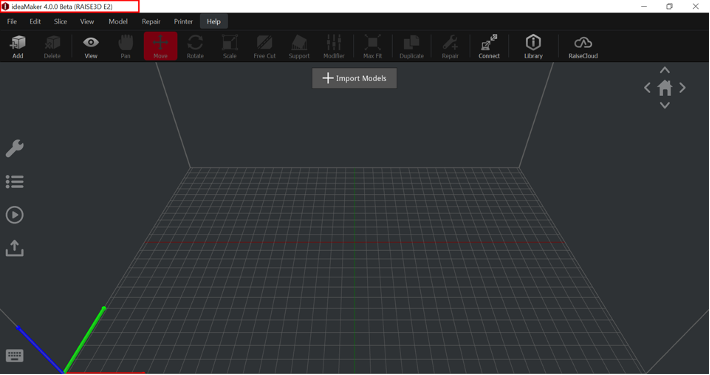Click the keyboard shortcuts icon
The height and width of the screenshot is (375, 710).
click(14, 356)
